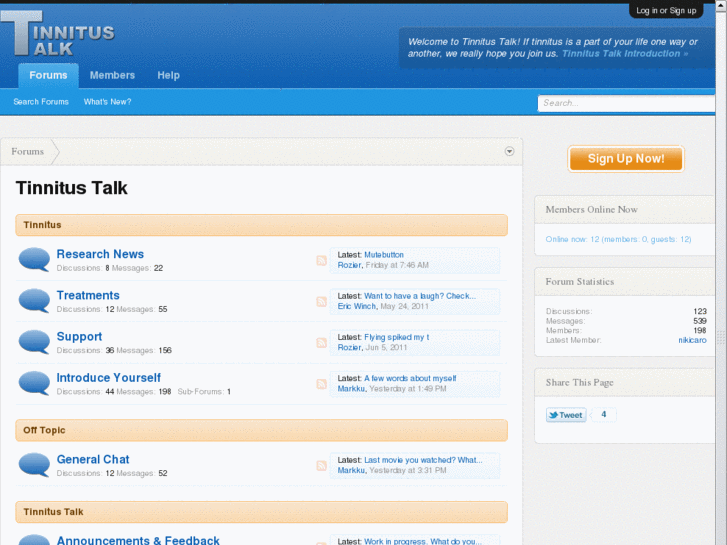This screenshot has width=727, height=545.
Task: Open thread Work in progress. What do you...
Action: (423, 541)
